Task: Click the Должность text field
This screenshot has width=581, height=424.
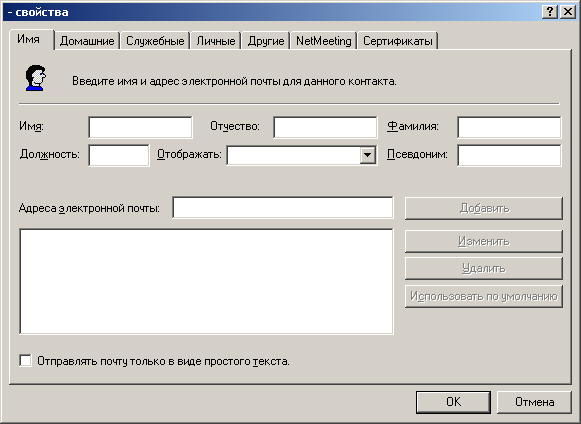Action: coord(119,155)
